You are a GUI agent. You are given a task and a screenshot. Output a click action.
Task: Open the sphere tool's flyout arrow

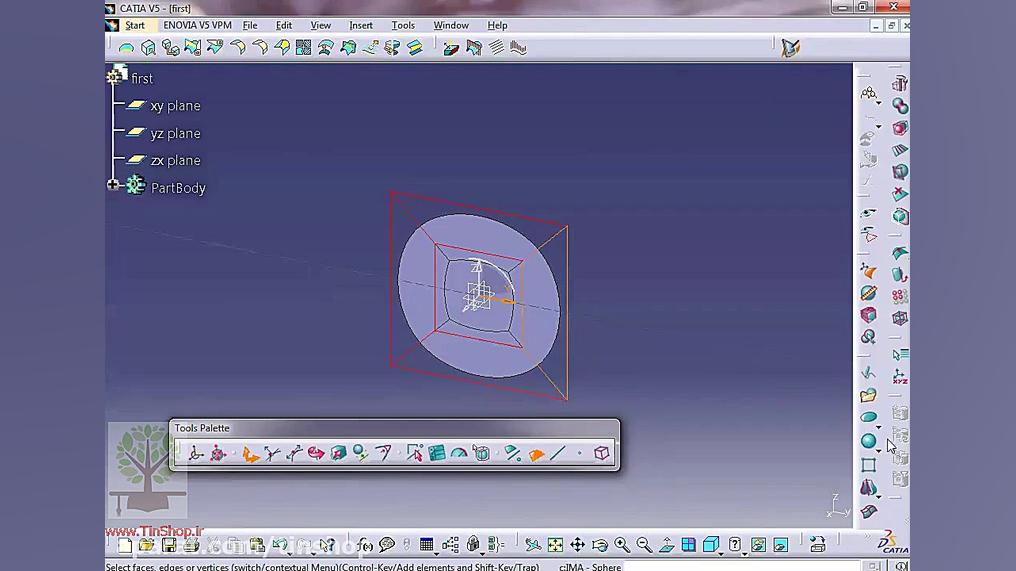click(879, 450)
